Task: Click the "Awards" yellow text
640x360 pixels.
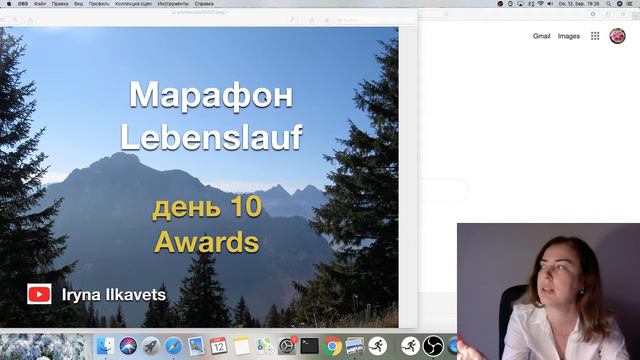Action: (207, 242)
